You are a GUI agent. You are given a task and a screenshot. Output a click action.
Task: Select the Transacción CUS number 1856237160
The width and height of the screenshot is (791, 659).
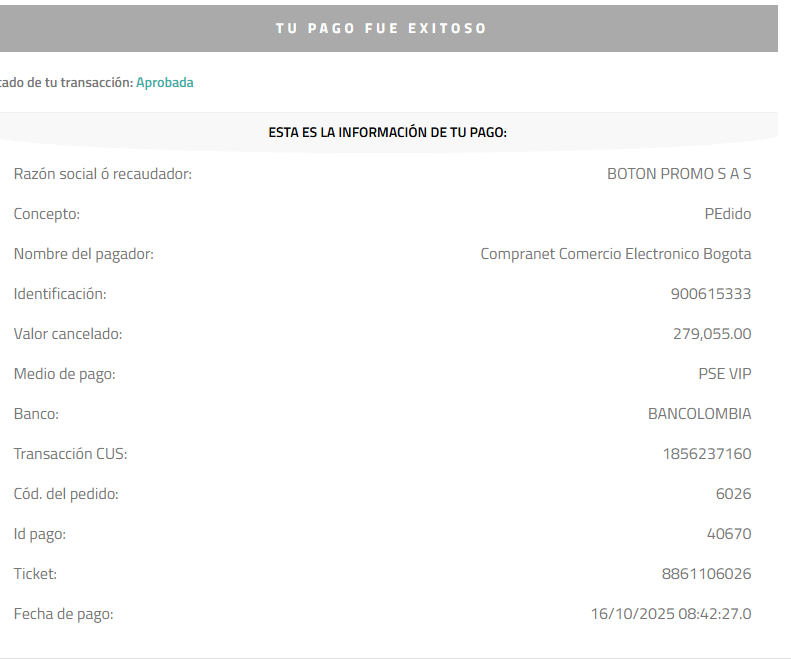click(x=707, y=454)
